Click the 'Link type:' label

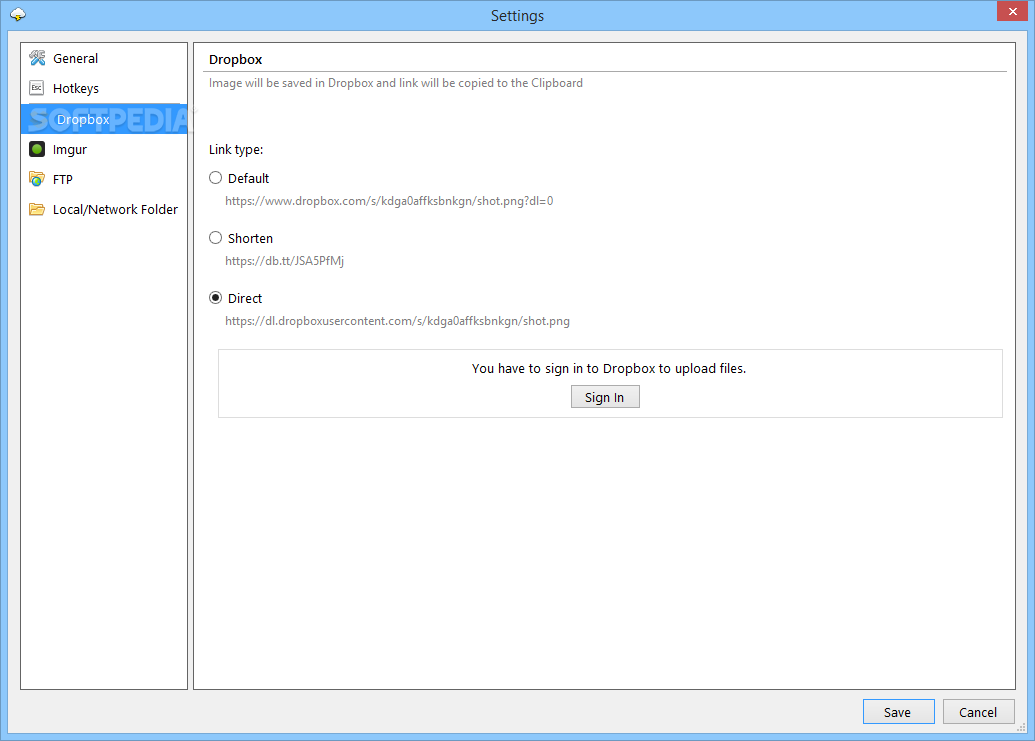point(236,150)
